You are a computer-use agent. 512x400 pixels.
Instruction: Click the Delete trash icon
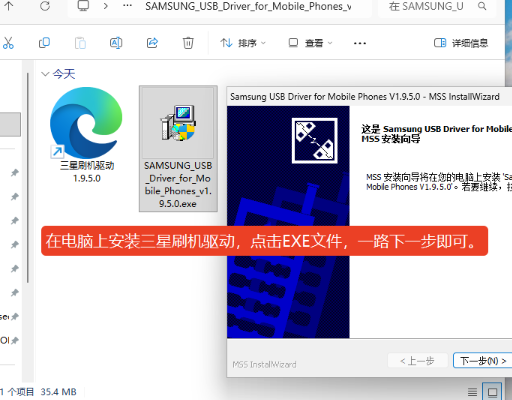pos(188,43)
